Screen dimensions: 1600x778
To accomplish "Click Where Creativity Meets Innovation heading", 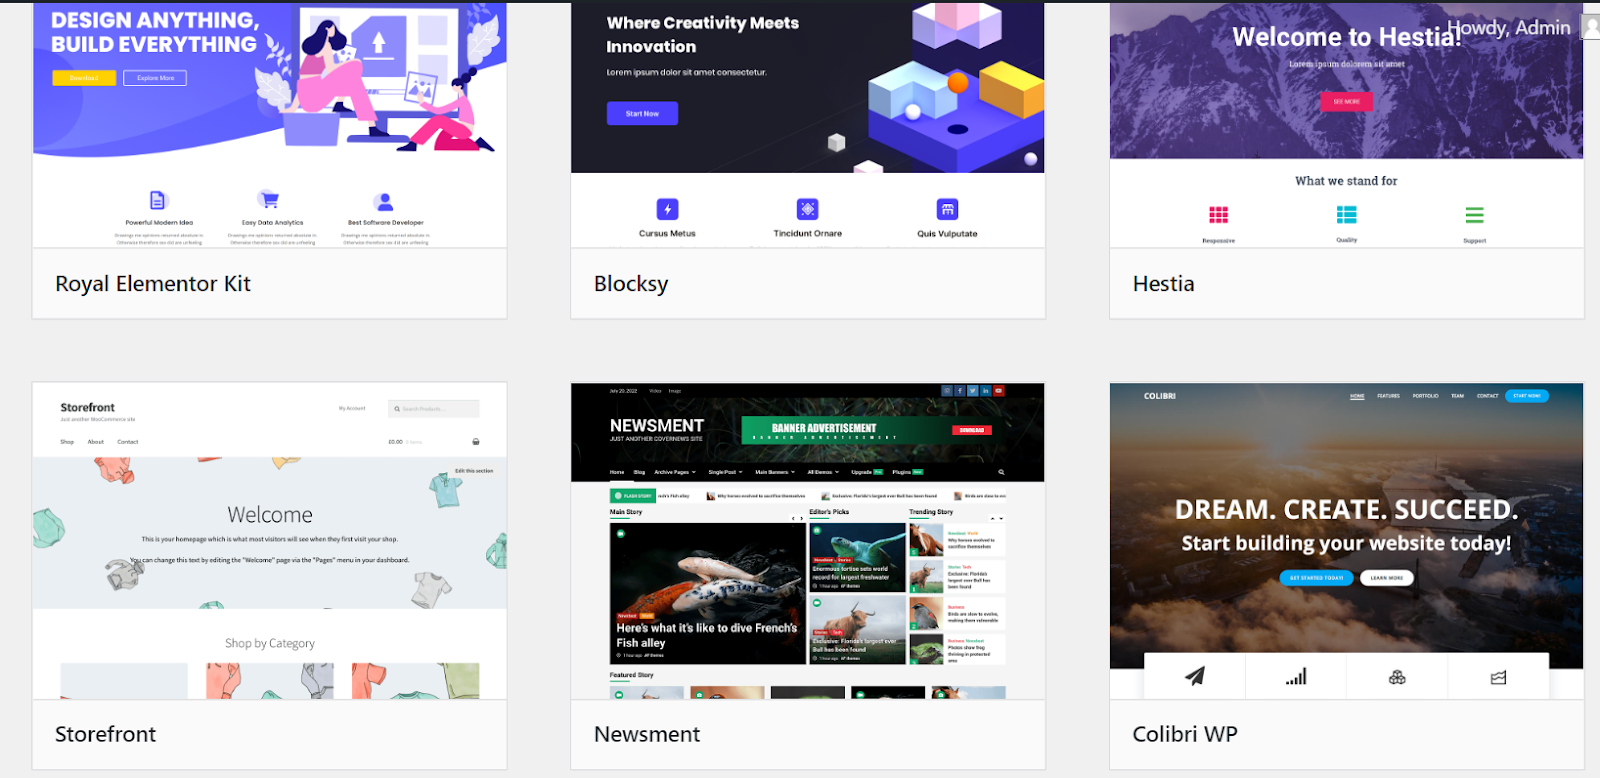I will [703, 35].
